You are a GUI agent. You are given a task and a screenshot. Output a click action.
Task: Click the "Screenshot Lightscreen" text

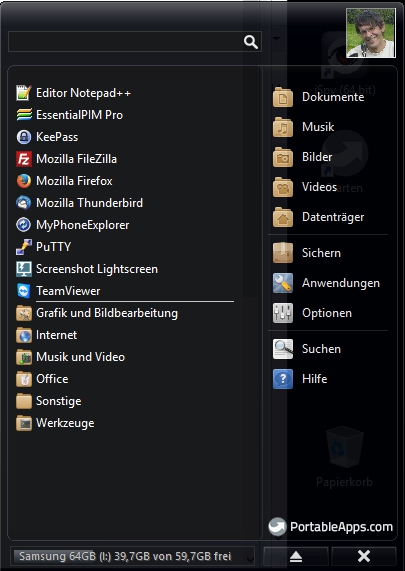(x=97, y=269)
